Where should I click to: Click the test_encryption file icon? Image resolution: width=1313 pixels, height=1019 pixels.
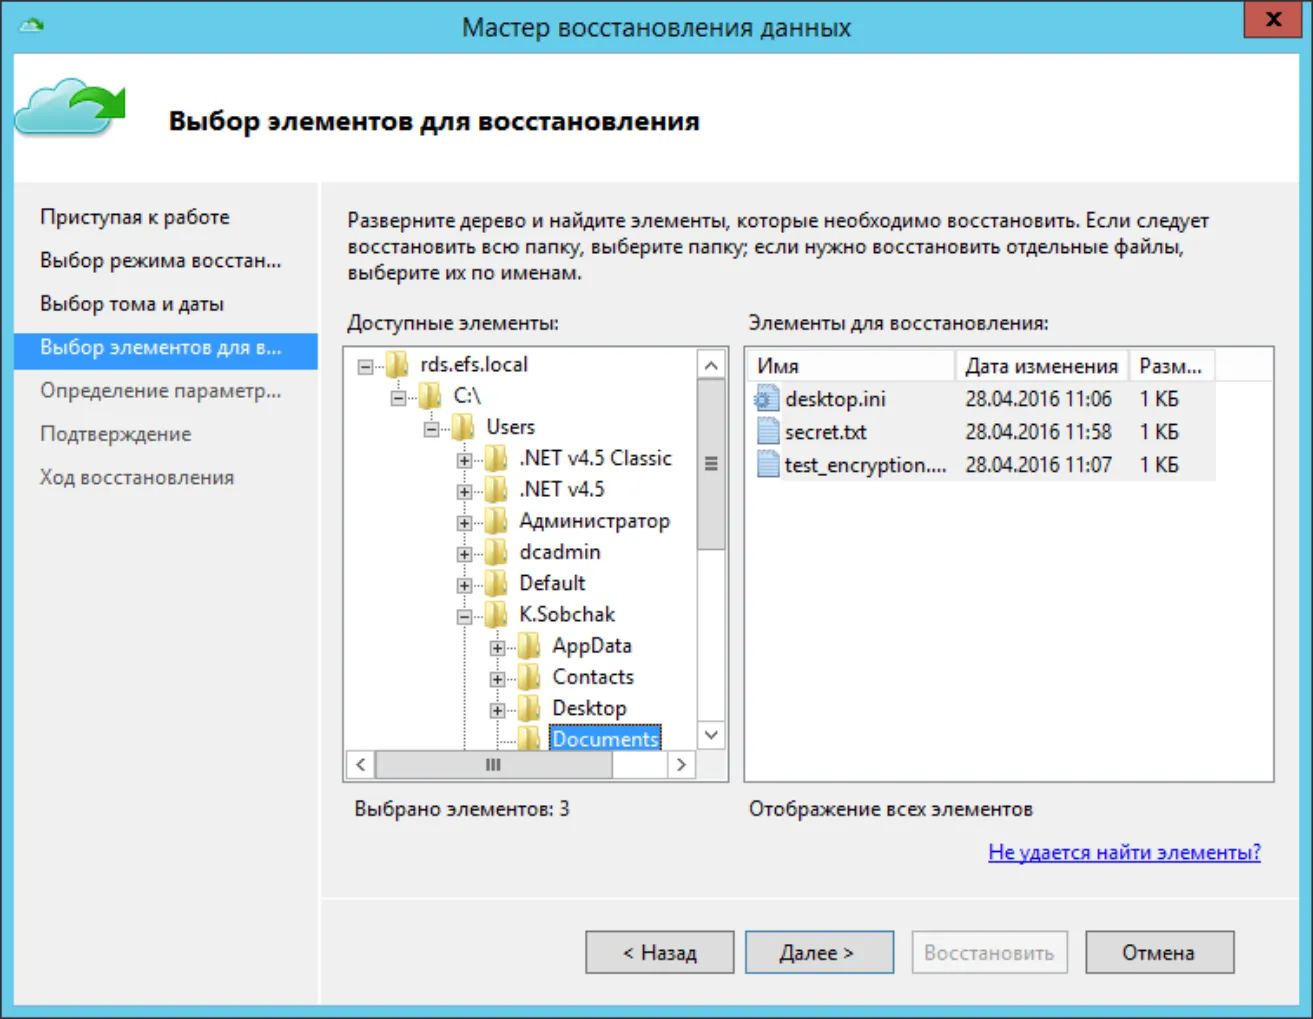click(x=767, y=465)
